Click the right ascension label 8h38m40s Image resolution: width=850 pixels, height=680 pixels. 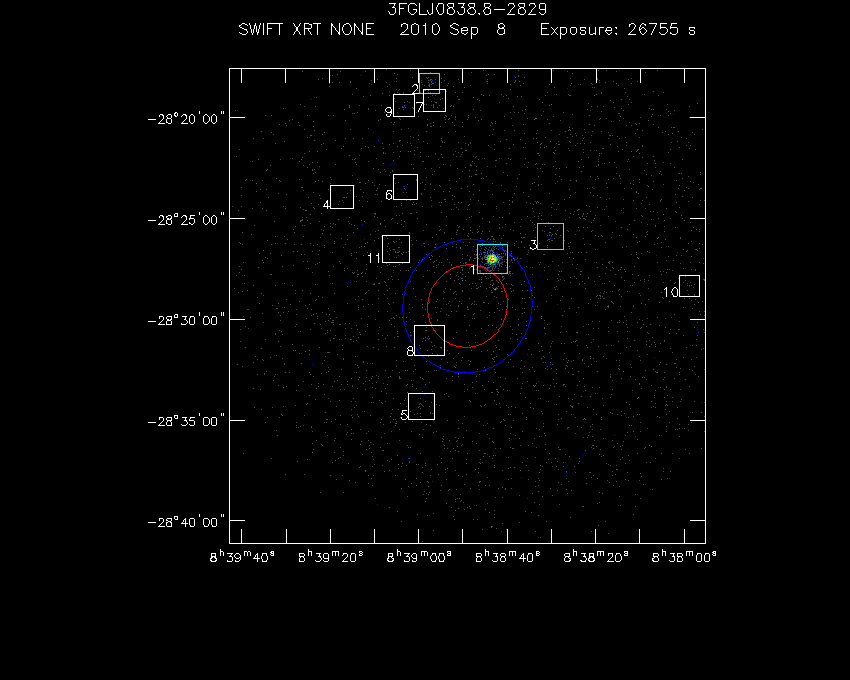tap(507, 557)
